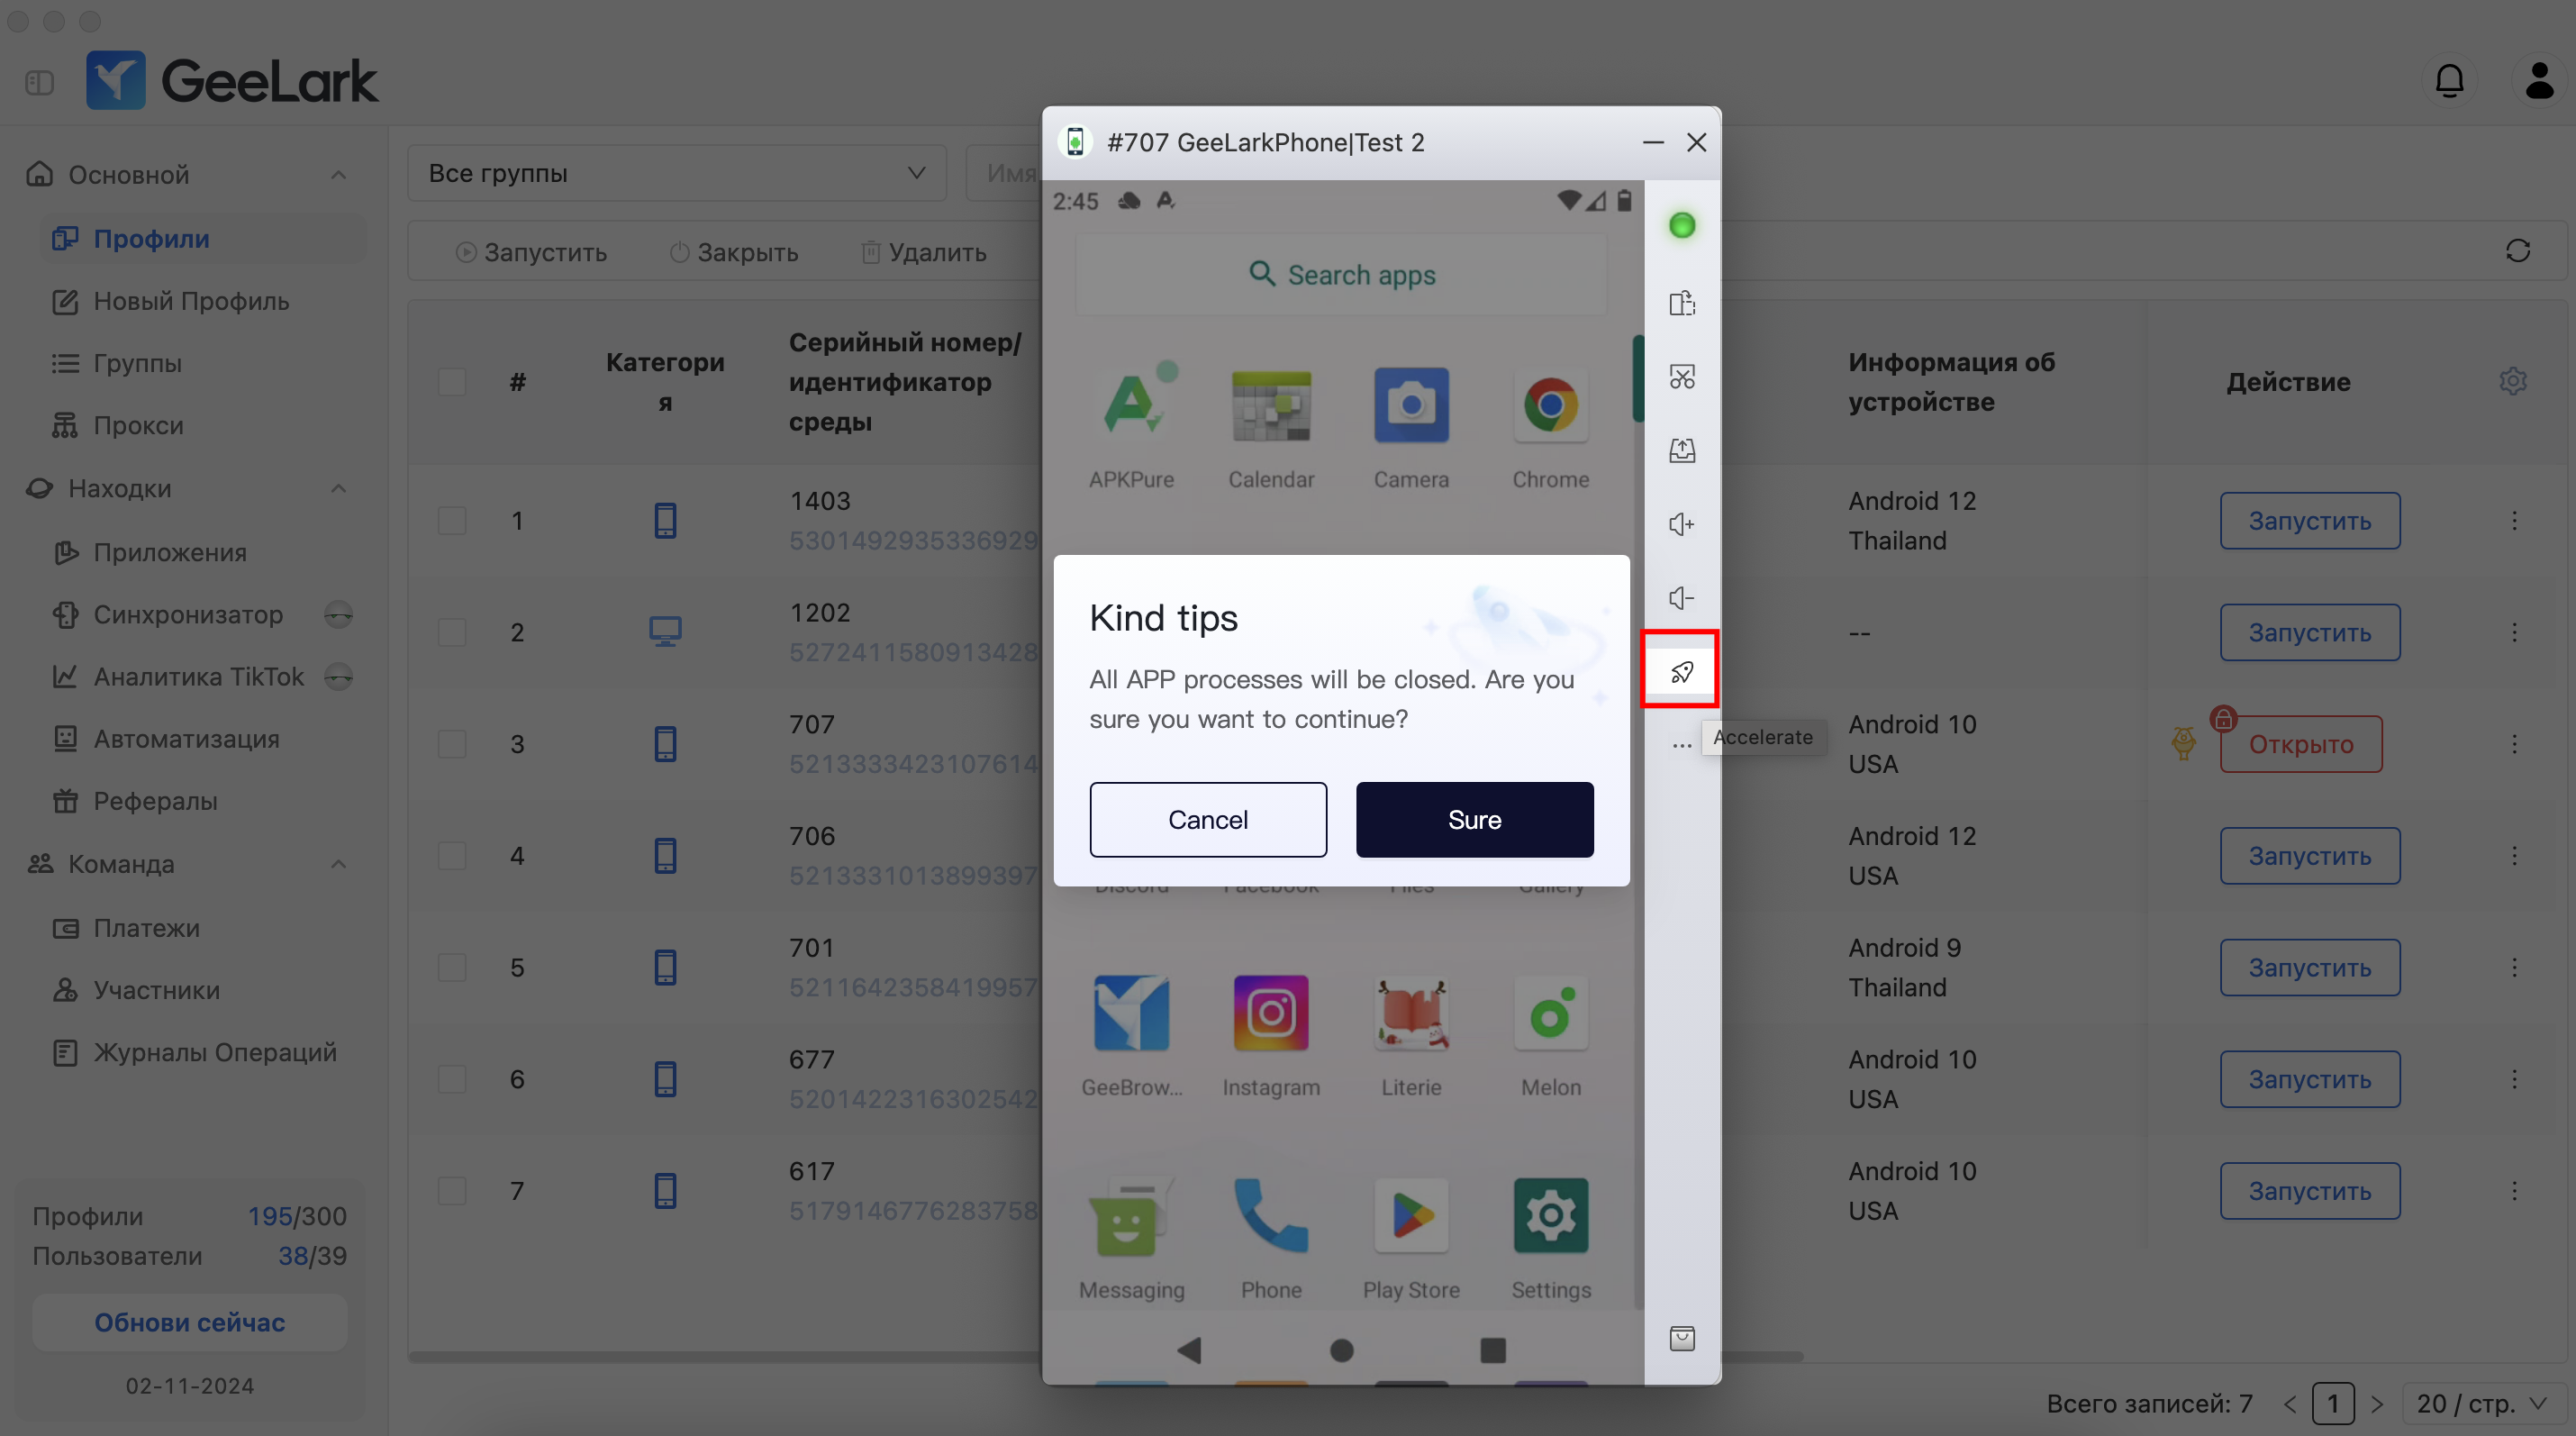This screenshot has height=1436, width=2576.
Task: Open the Phone app
Action: (x=1270, y=1238)
